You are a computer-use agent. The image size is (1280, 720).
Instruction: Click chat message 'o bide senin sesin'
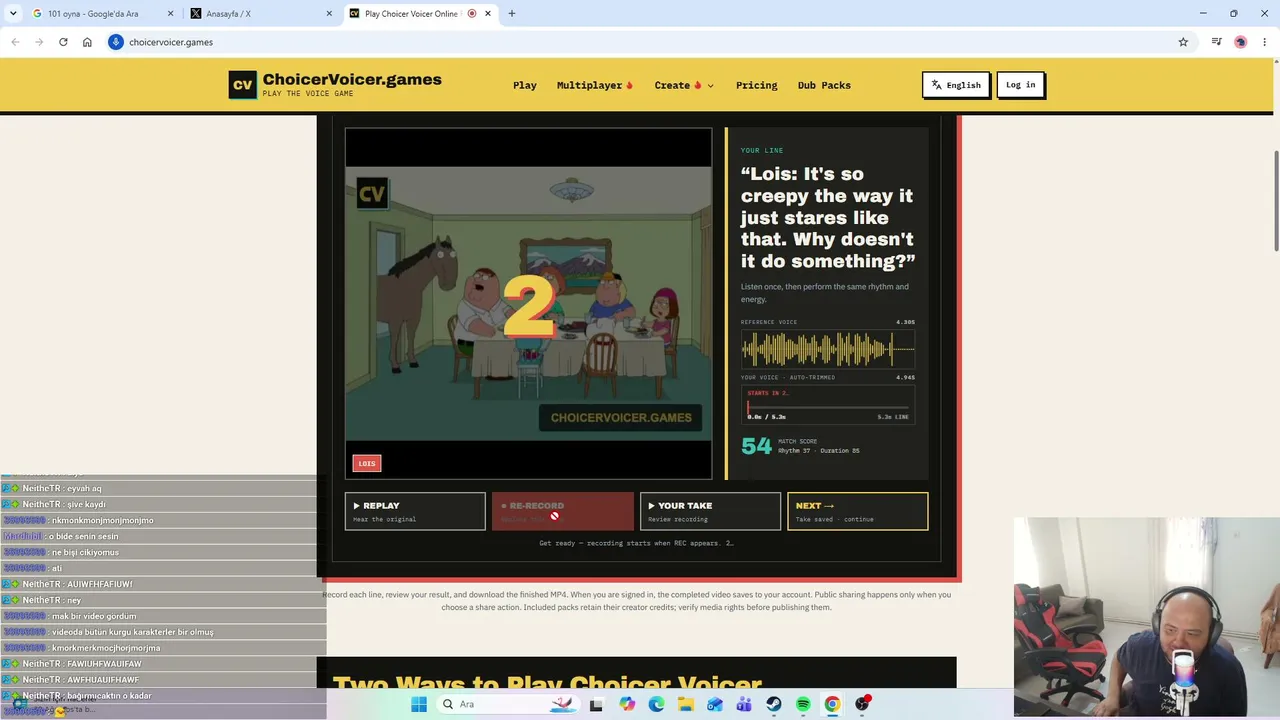pyautogui.click(x=84, y=536)
